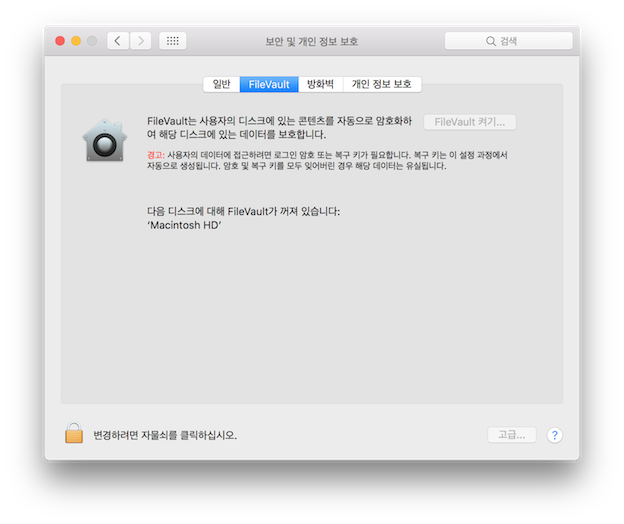This screenshot has width=624, height=524.
Task: Click the red 경고: warning label
Action: (156, 155)
